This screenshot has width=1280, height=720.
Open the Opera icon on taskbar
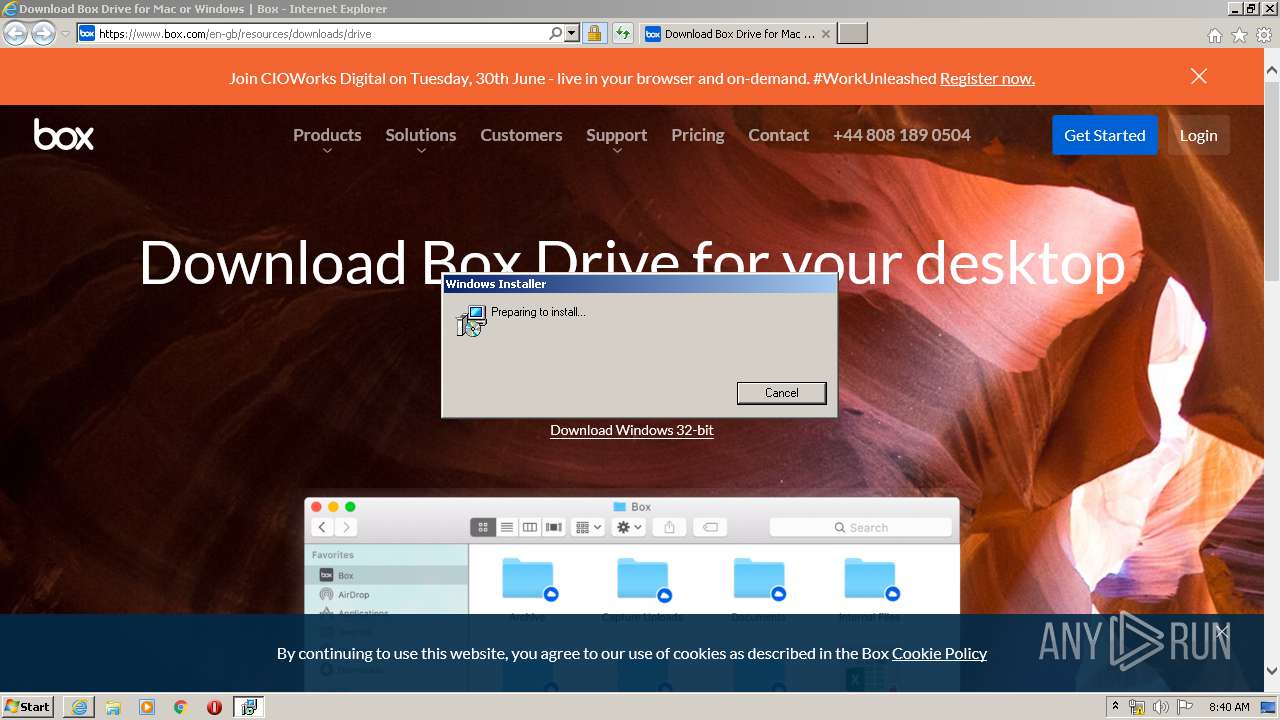click(x=214, y=707)
